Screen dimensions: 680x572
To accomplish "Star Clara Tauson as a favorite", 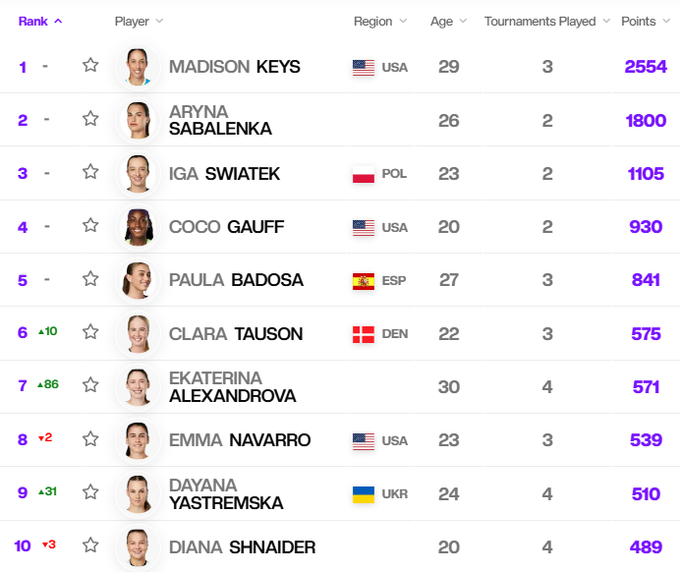I will (91, 332).
